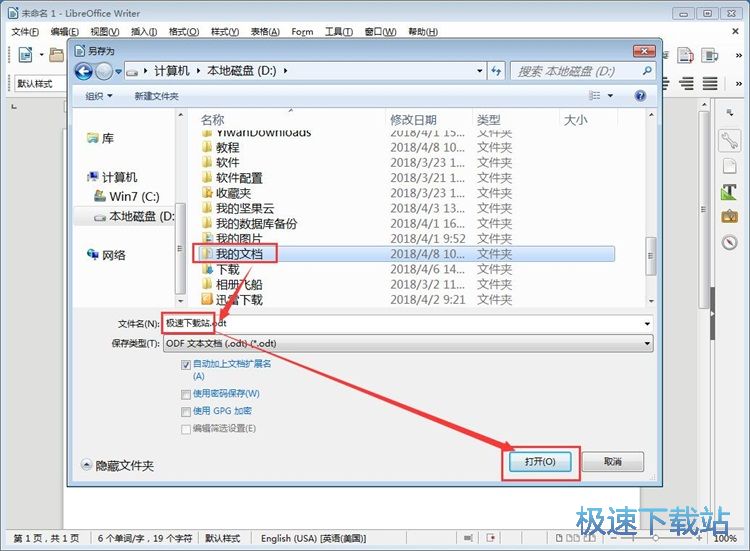The height and width of the screenshot is (551, 750).
Task: Toggle the auto file extension checkbox
Action: (x=186, y=365)
